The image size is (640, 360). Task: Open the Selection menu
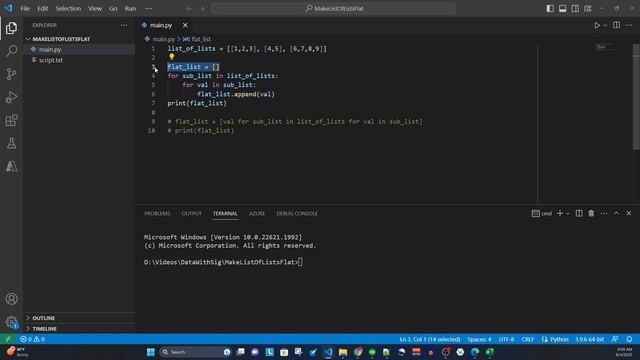point(68,9)
